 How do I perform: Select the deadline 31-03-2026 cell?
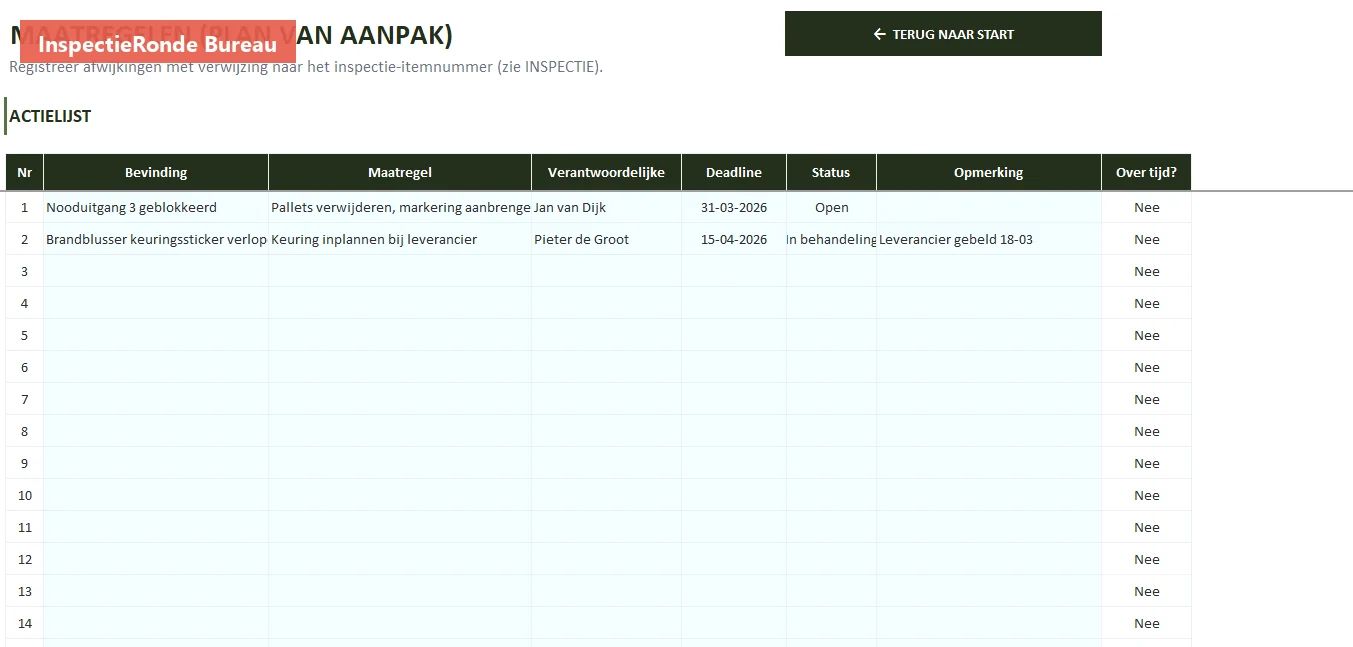tap(734, 207)
